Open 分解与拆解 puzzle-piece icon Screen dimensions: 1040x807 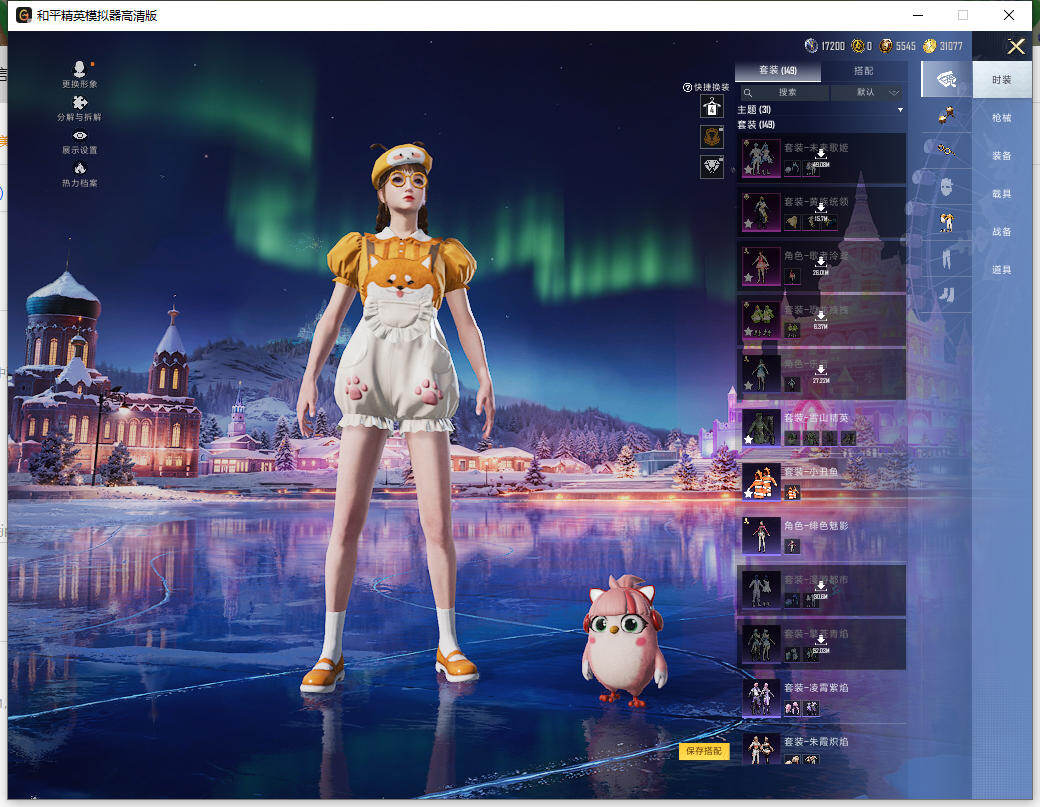pyautogui.click(x=79, y=103)
